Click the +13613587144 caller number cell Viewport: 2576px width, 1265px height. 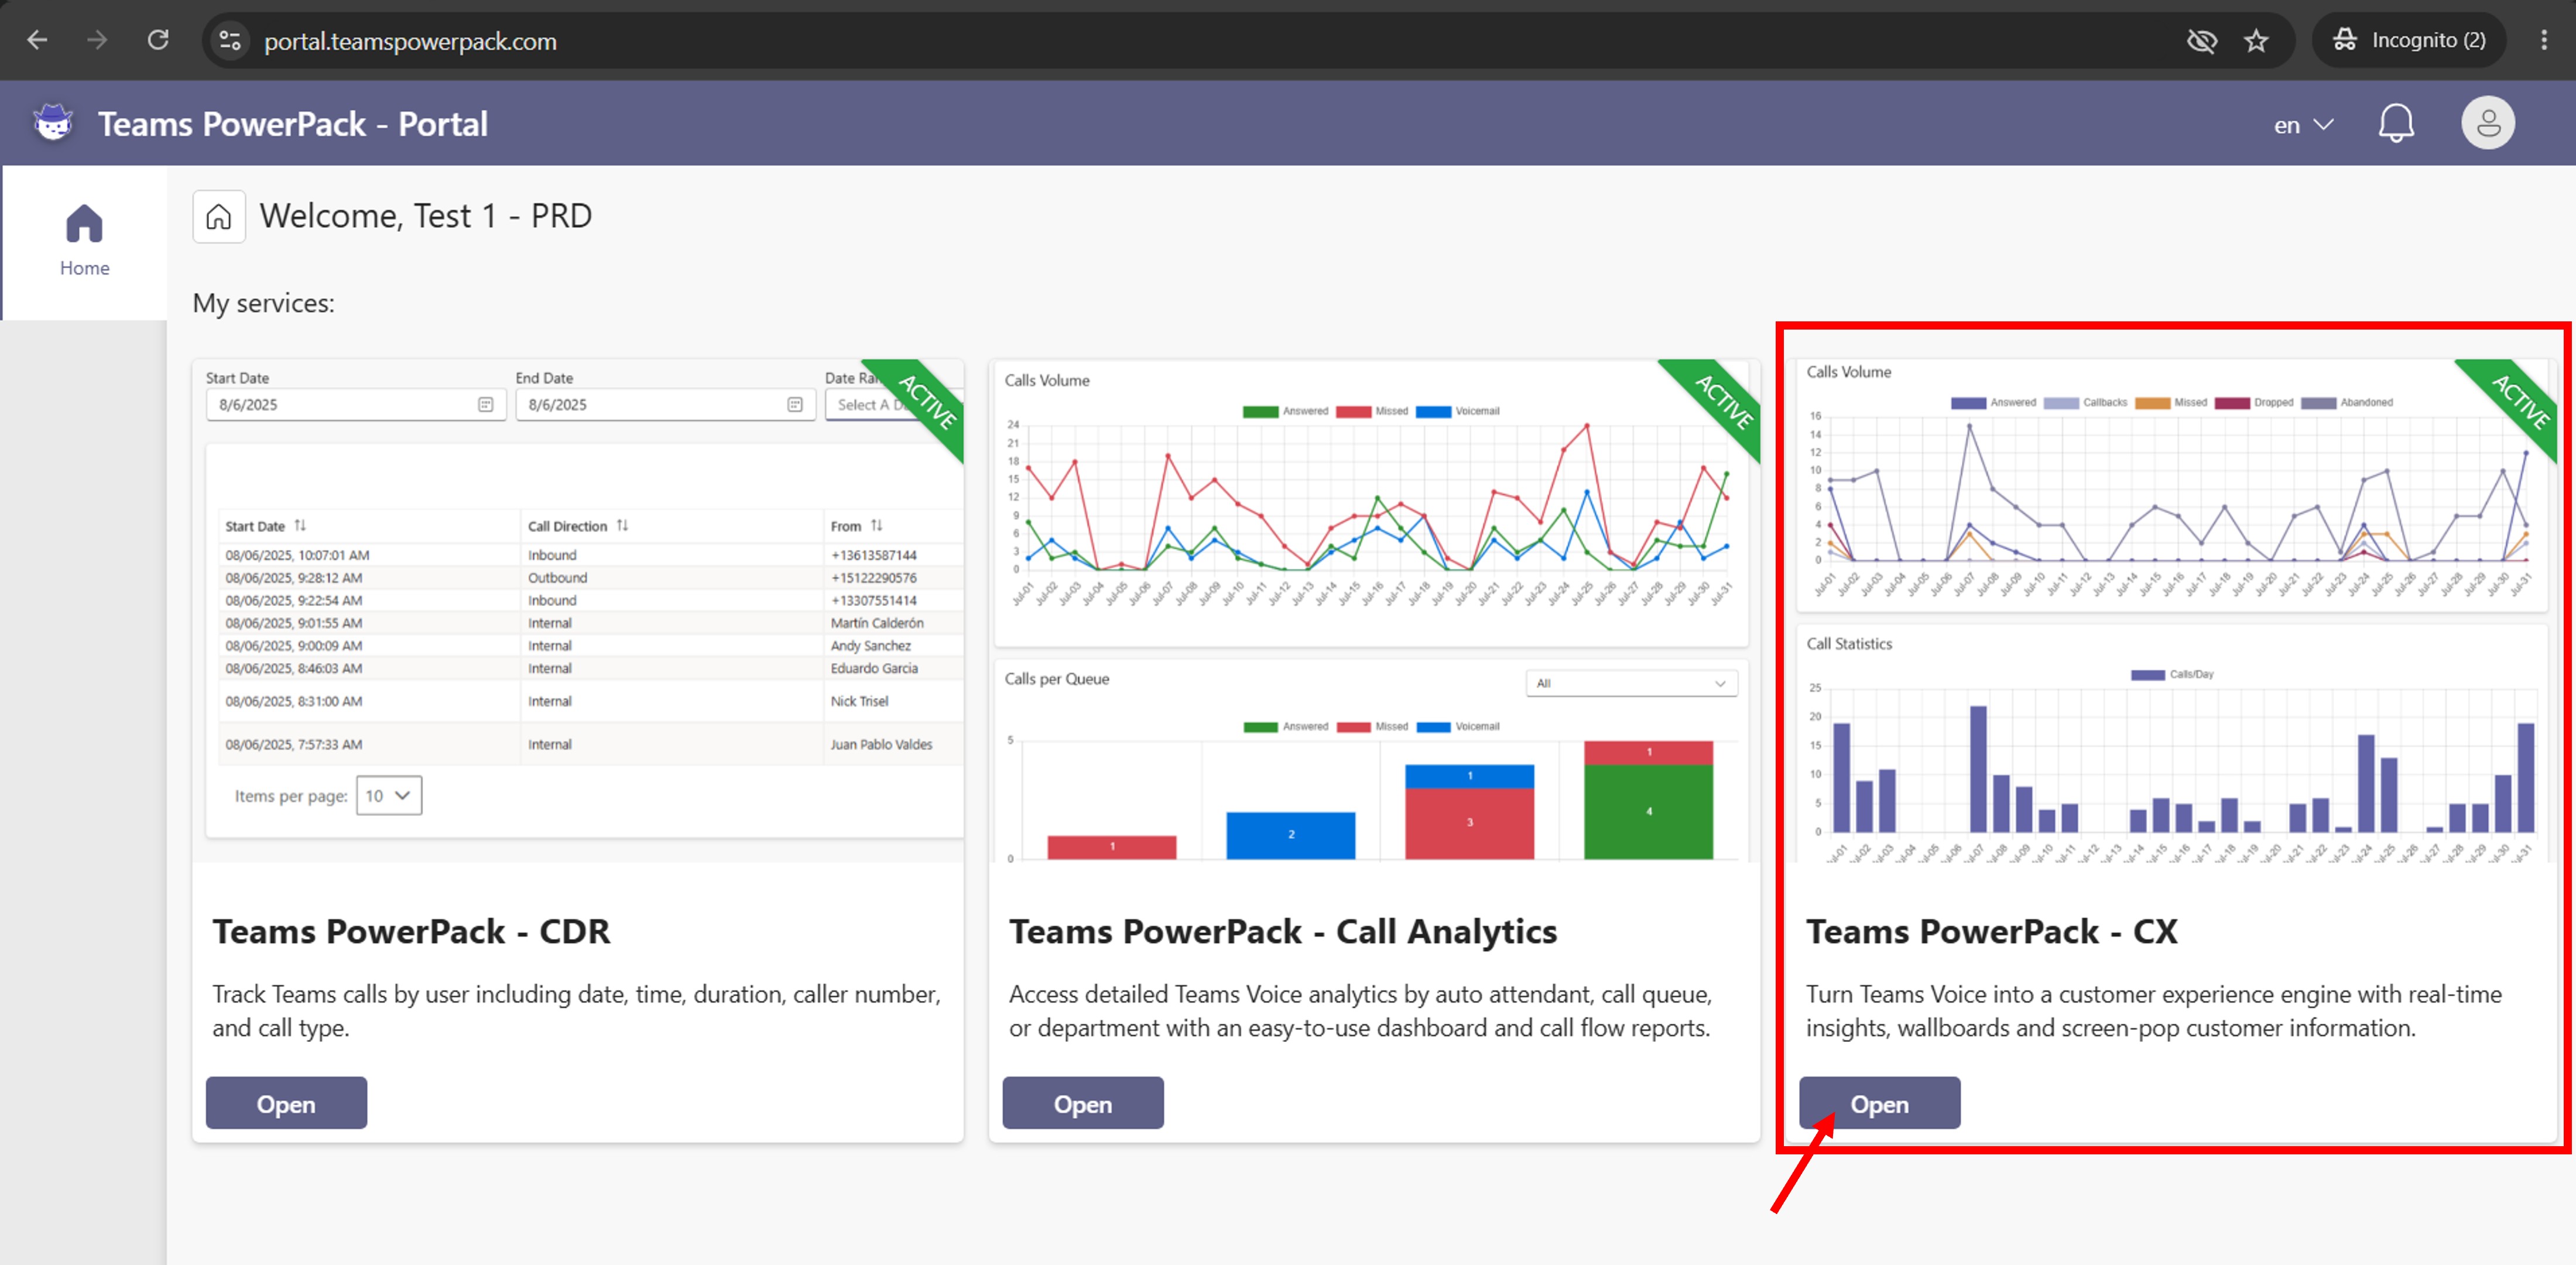tap(873, 555)
